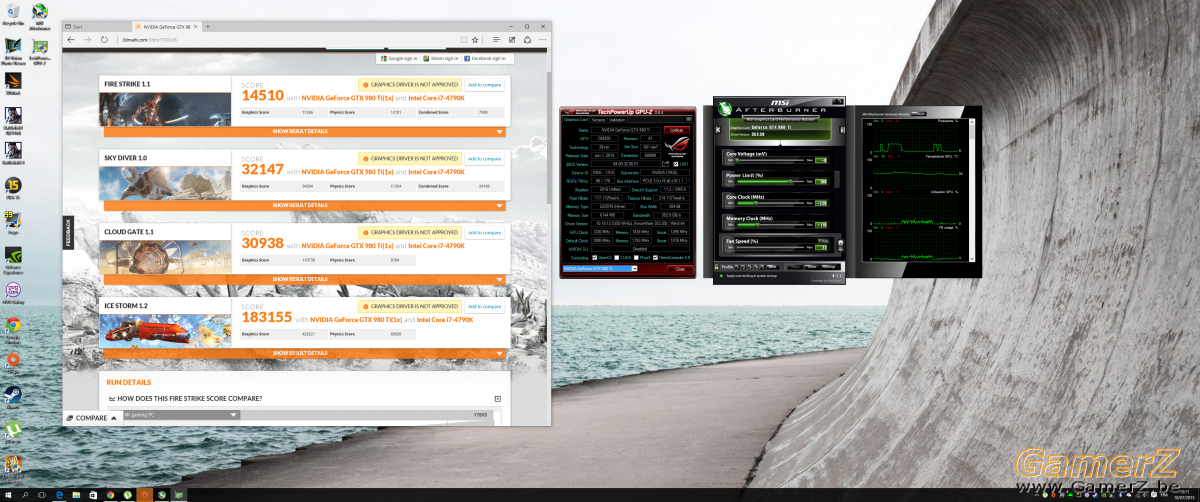
Task: Expand Ice Storm Show Result Details
Action: click(x=305, y=353)
